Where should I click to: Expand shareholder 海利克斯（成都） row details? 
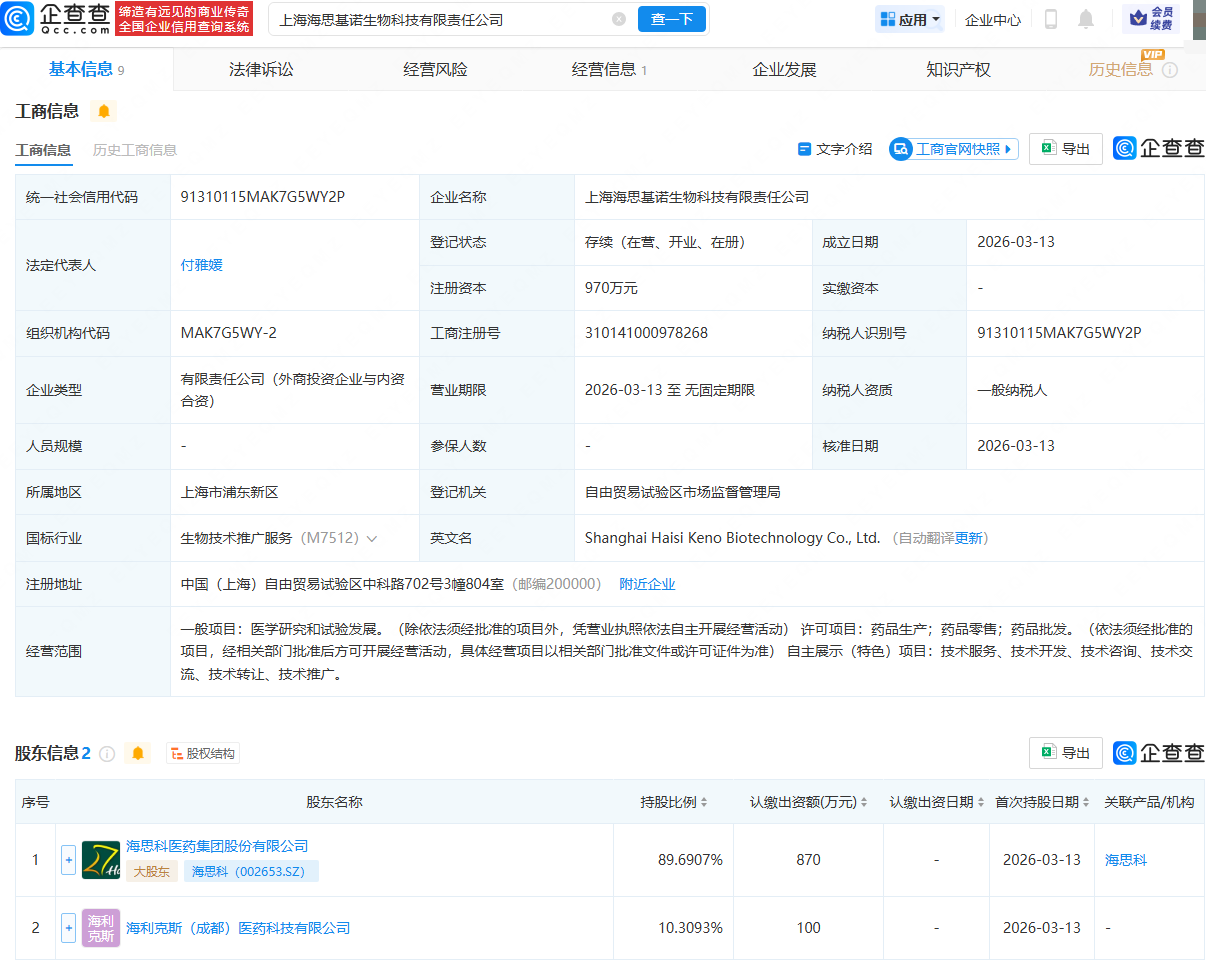coord(68,927)
